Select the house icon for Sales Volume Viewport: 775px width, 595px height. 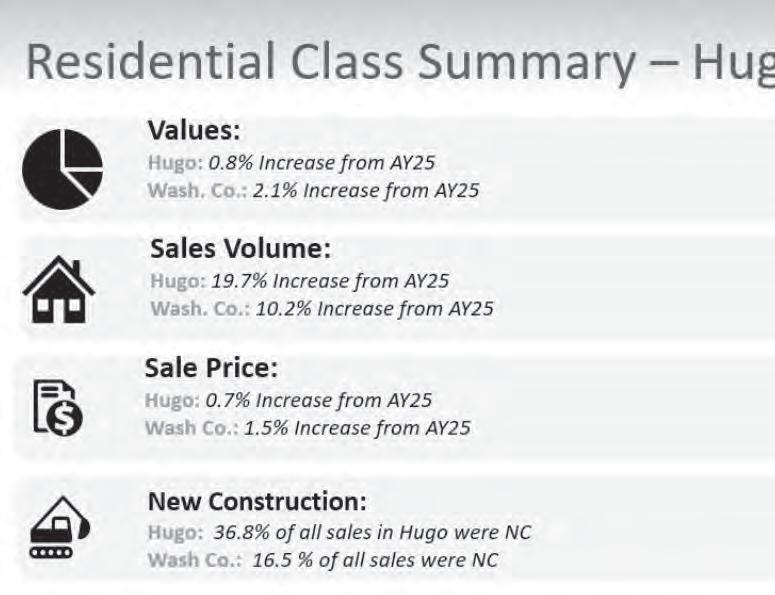(x=58, y=290)
